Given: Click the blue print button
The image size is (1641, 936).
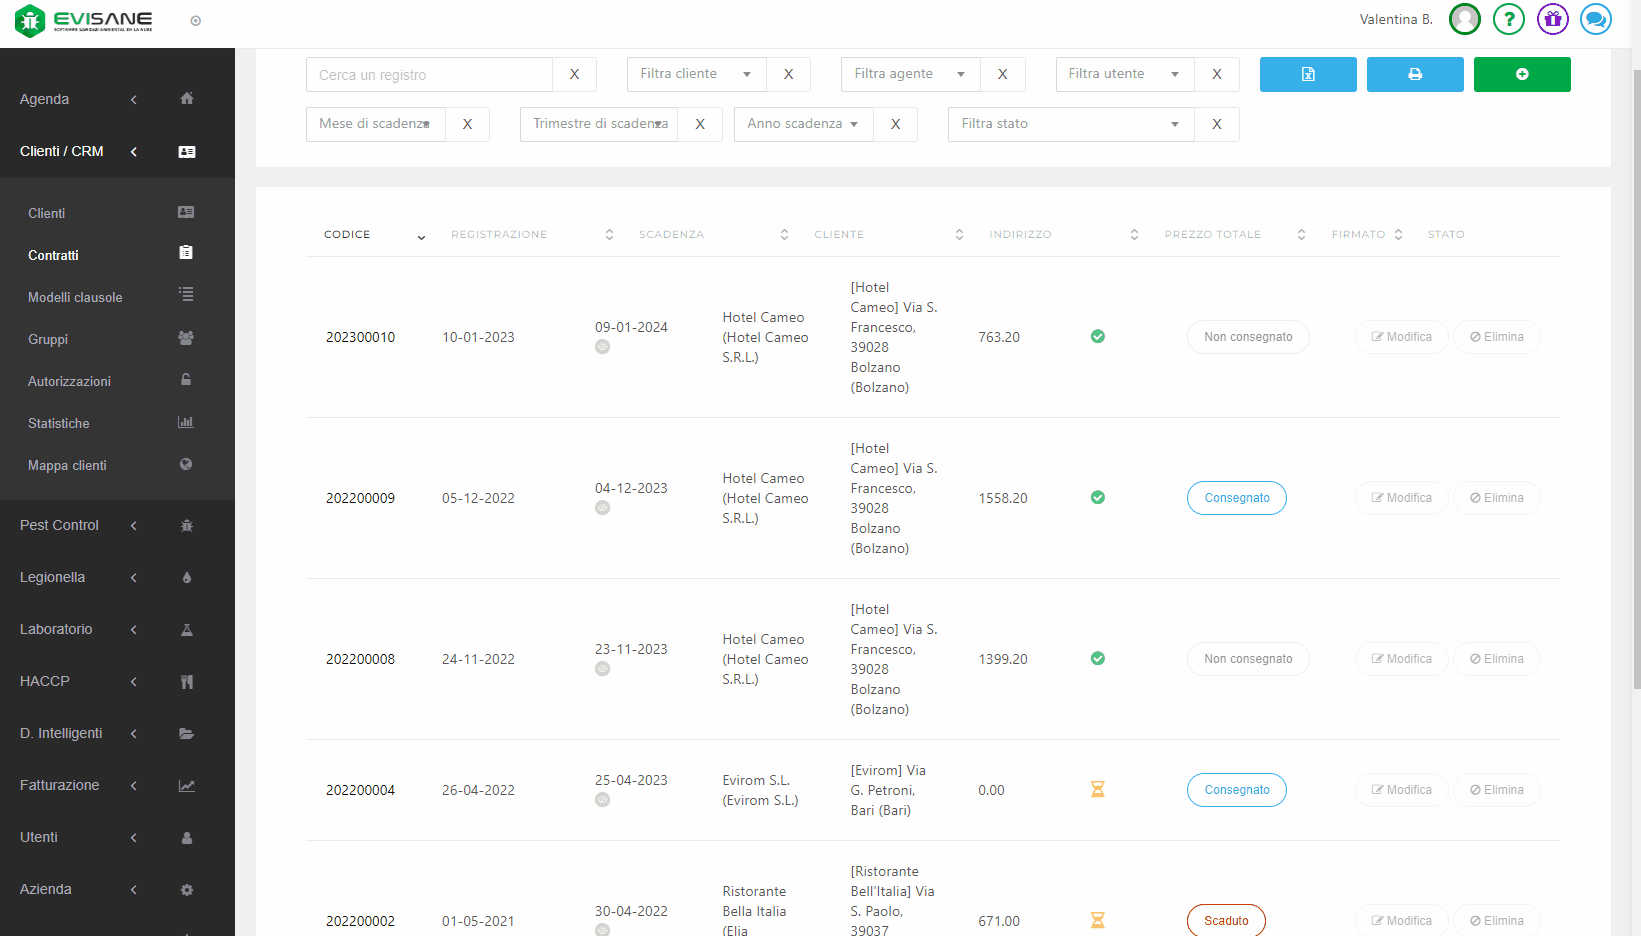Looking at the screenshot, I should pos(1414,74).
